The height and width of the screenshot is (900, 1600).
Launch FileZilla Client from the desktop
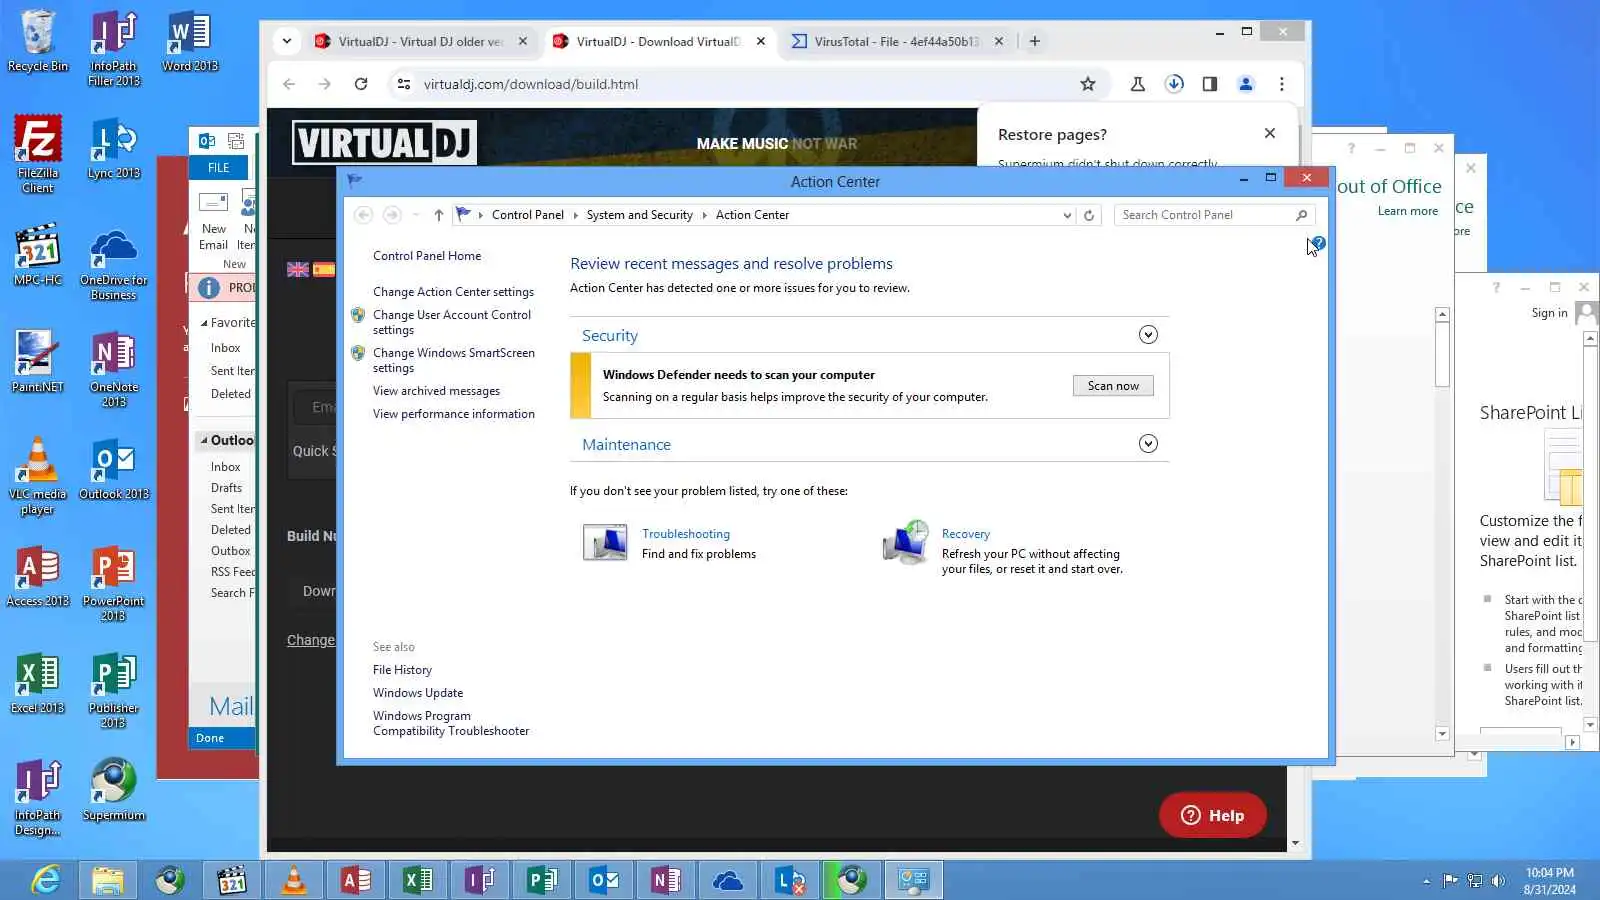pyautogui.click(x=38, y=153)
